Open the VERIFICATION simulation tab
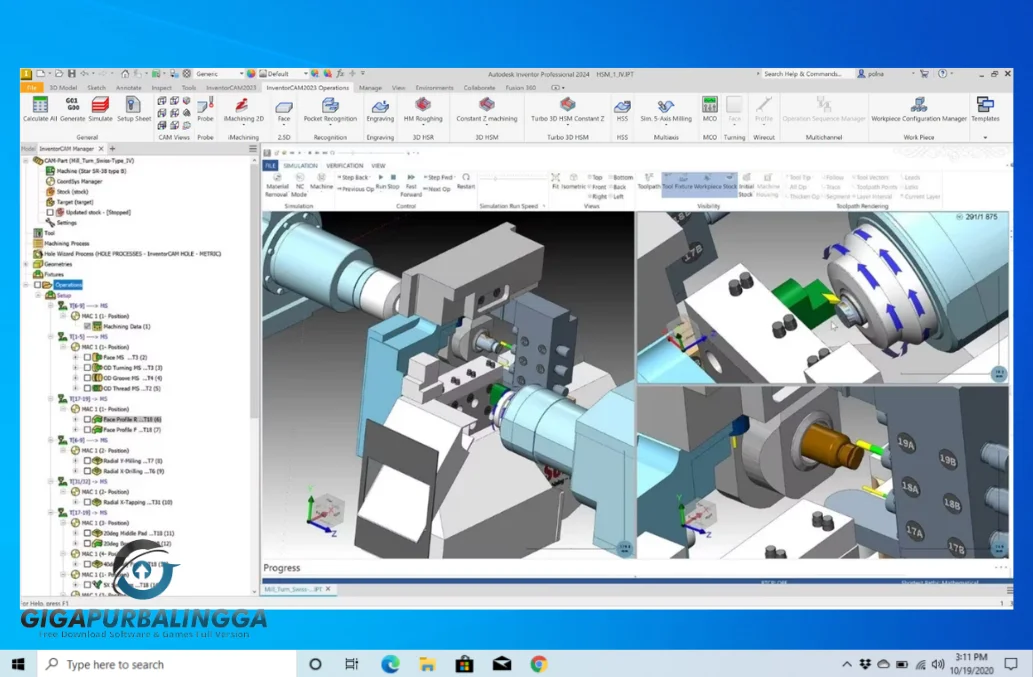Viewport: 1033px width, 677px height. click(345, 165)
